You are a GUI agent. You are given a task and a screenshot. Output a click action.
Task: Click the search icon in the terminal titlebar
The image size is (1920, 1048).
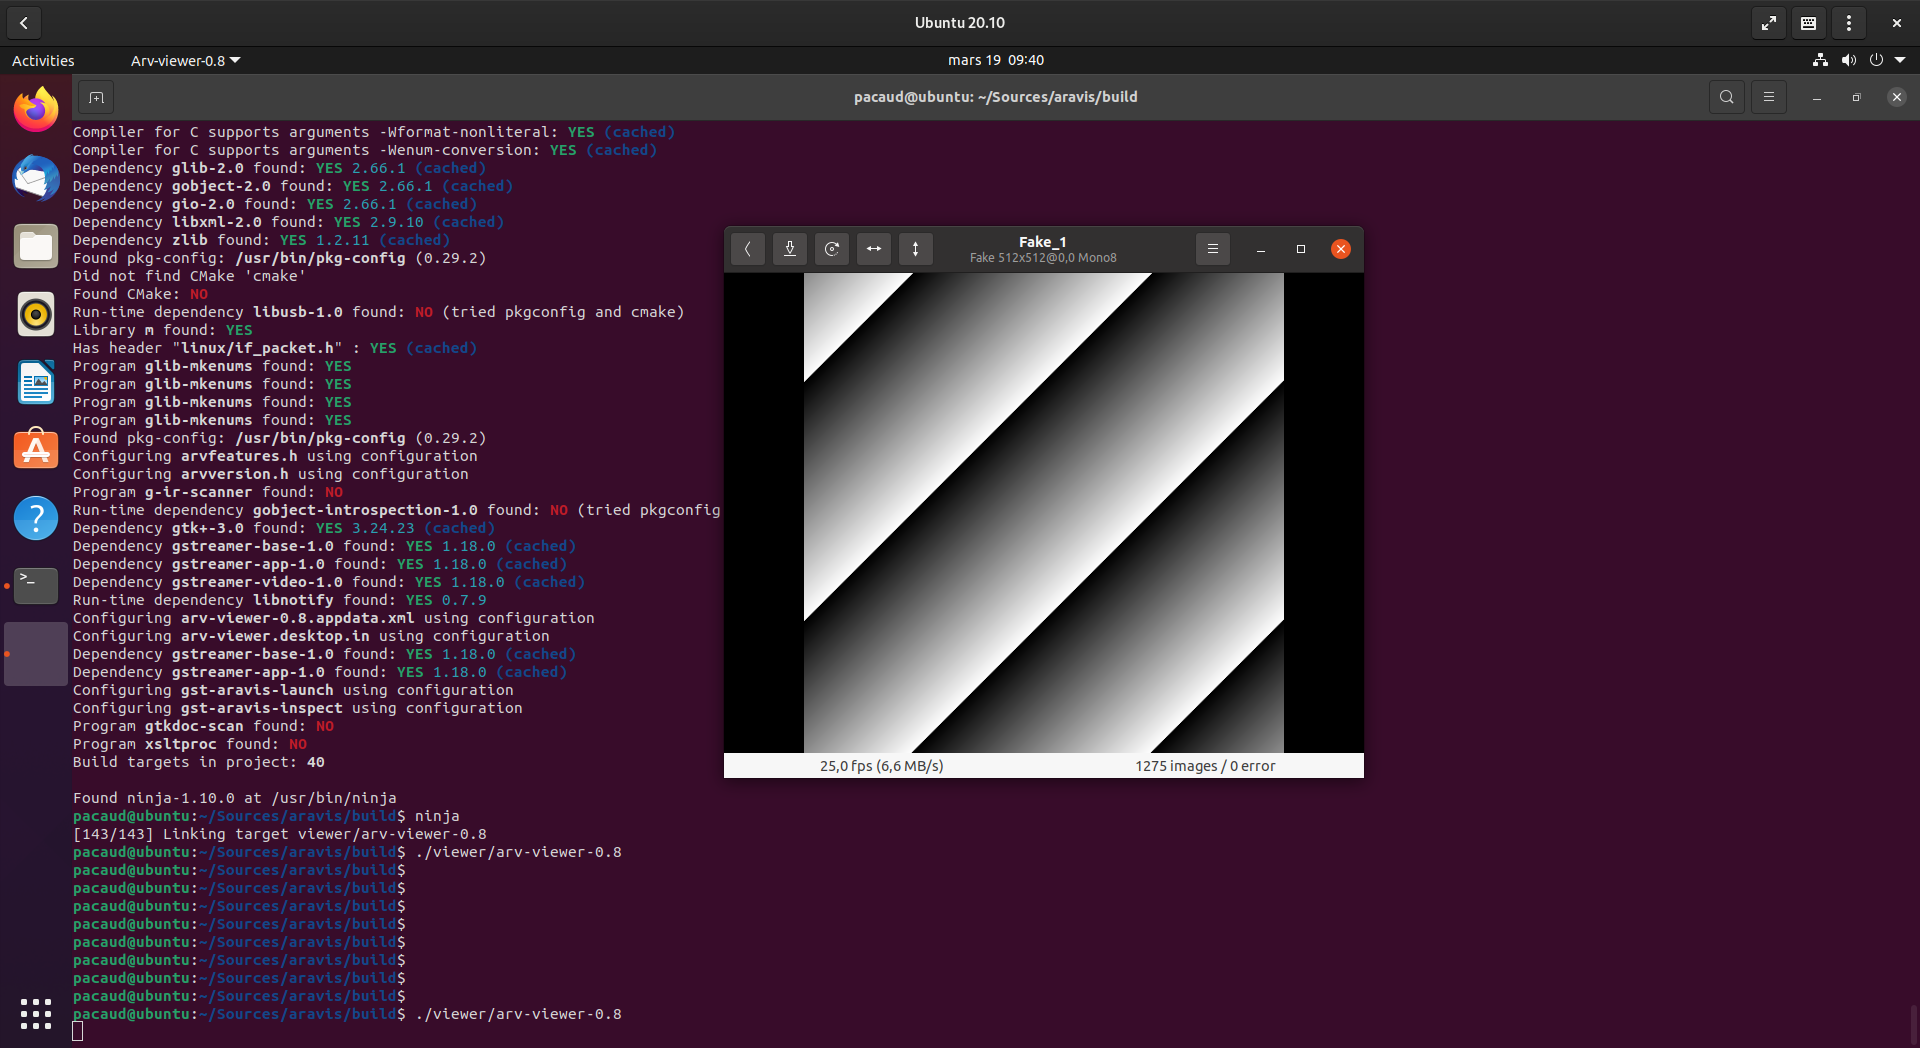(1727, 96)
